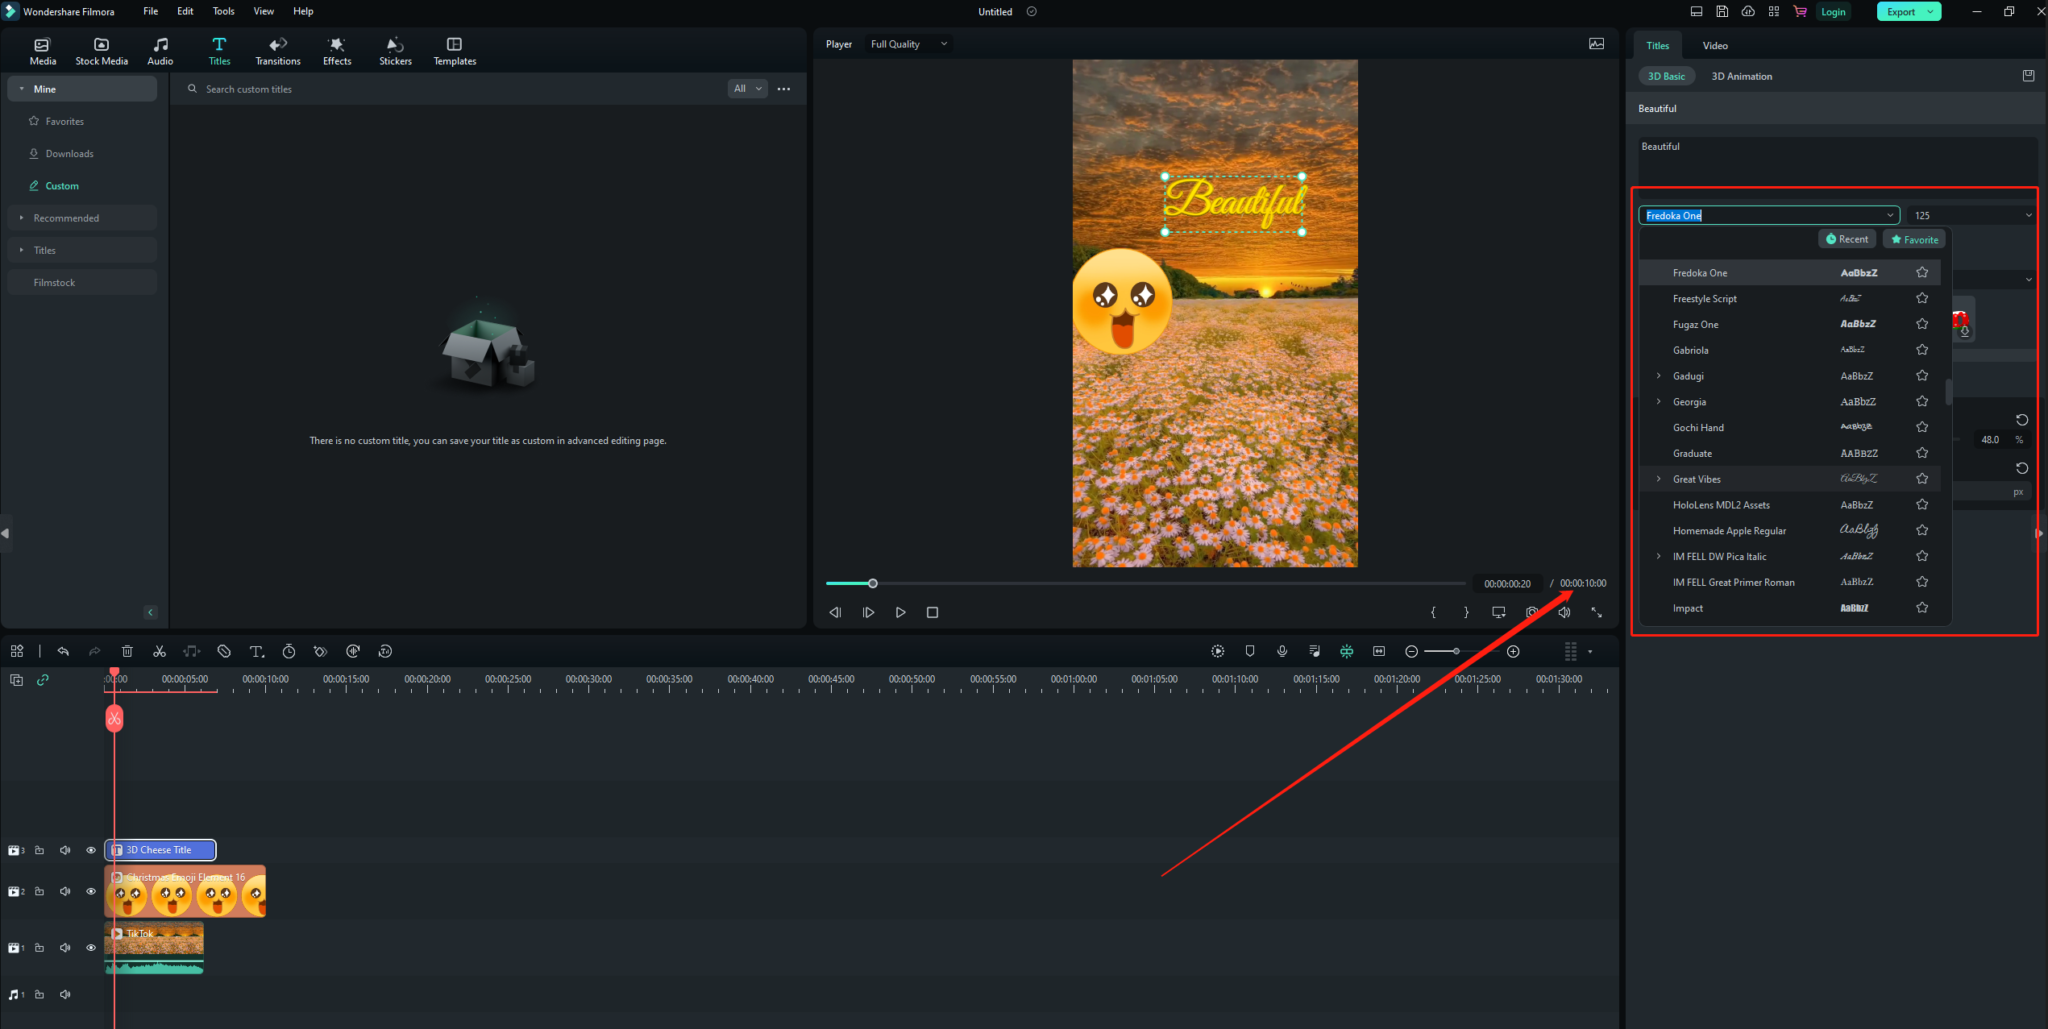Screen dimensions: 2048x1029
Task: Open the add text tool in timeline toolbar
Action: tap(256, 651)
